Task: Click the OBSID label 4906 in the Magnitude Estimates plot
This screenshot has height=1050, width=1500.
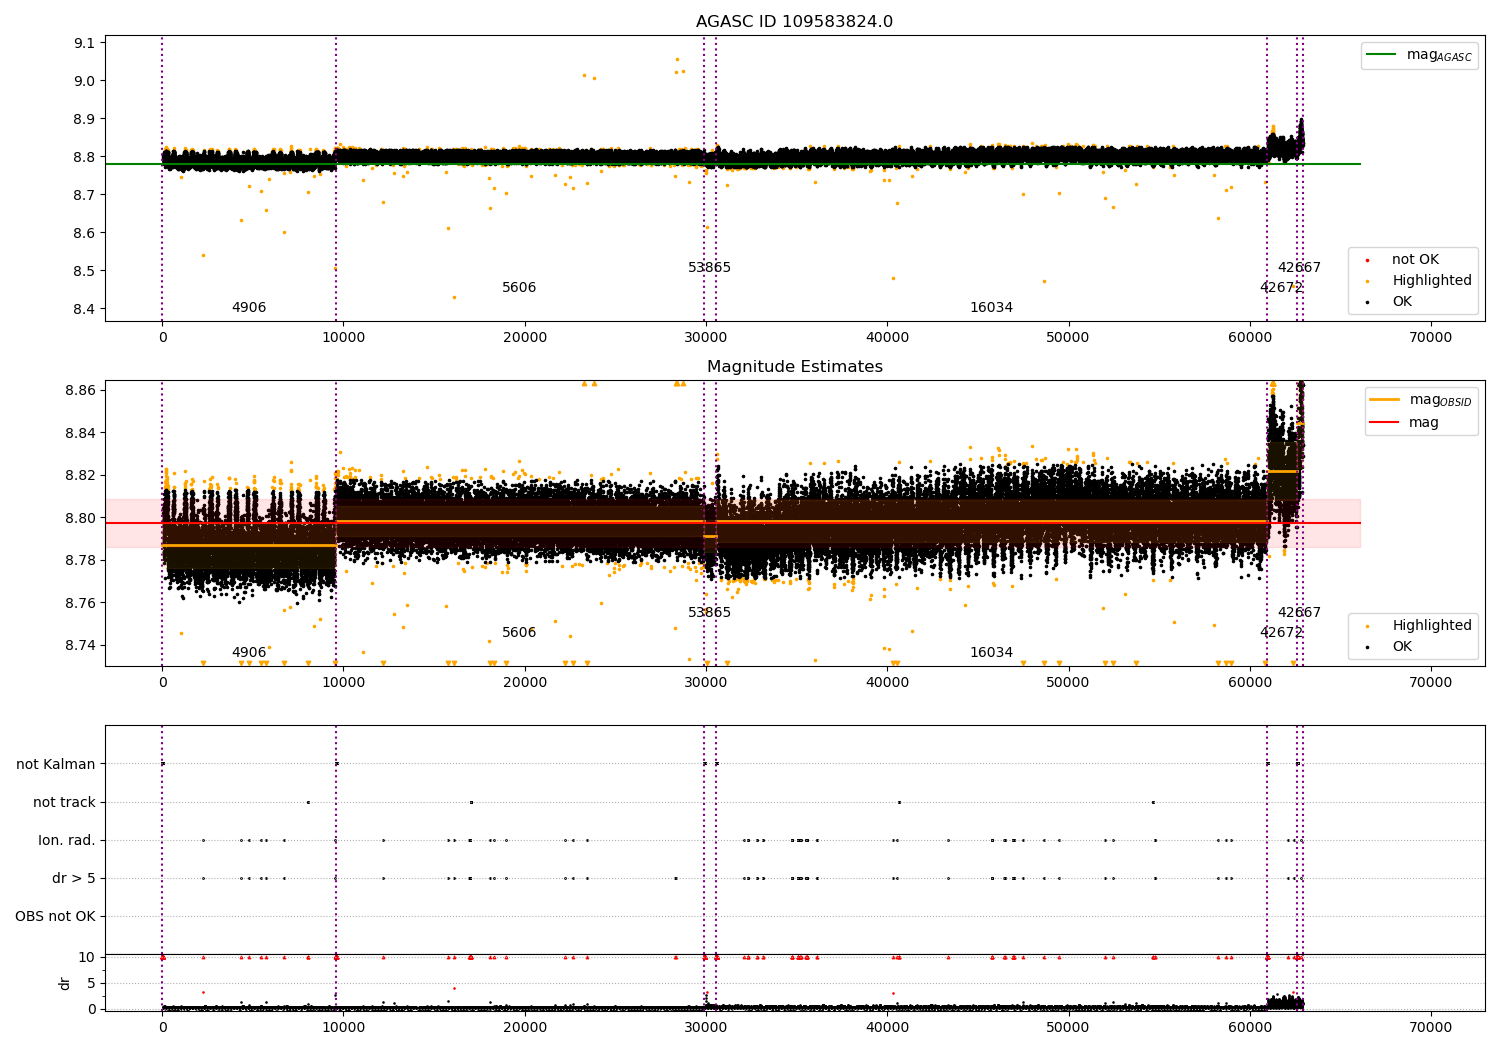Action: click(x=249, y=653)
